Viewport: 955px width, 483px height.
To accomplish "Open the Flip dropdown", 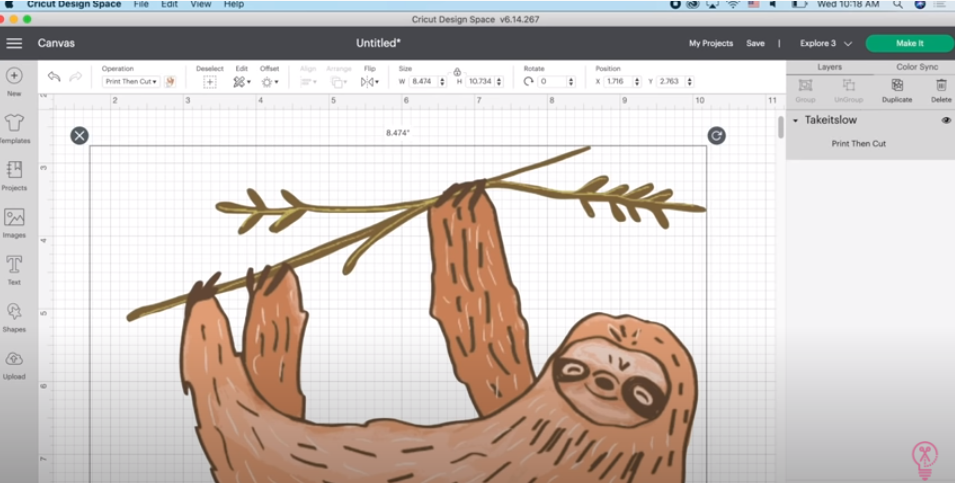I will pos(370,82).
